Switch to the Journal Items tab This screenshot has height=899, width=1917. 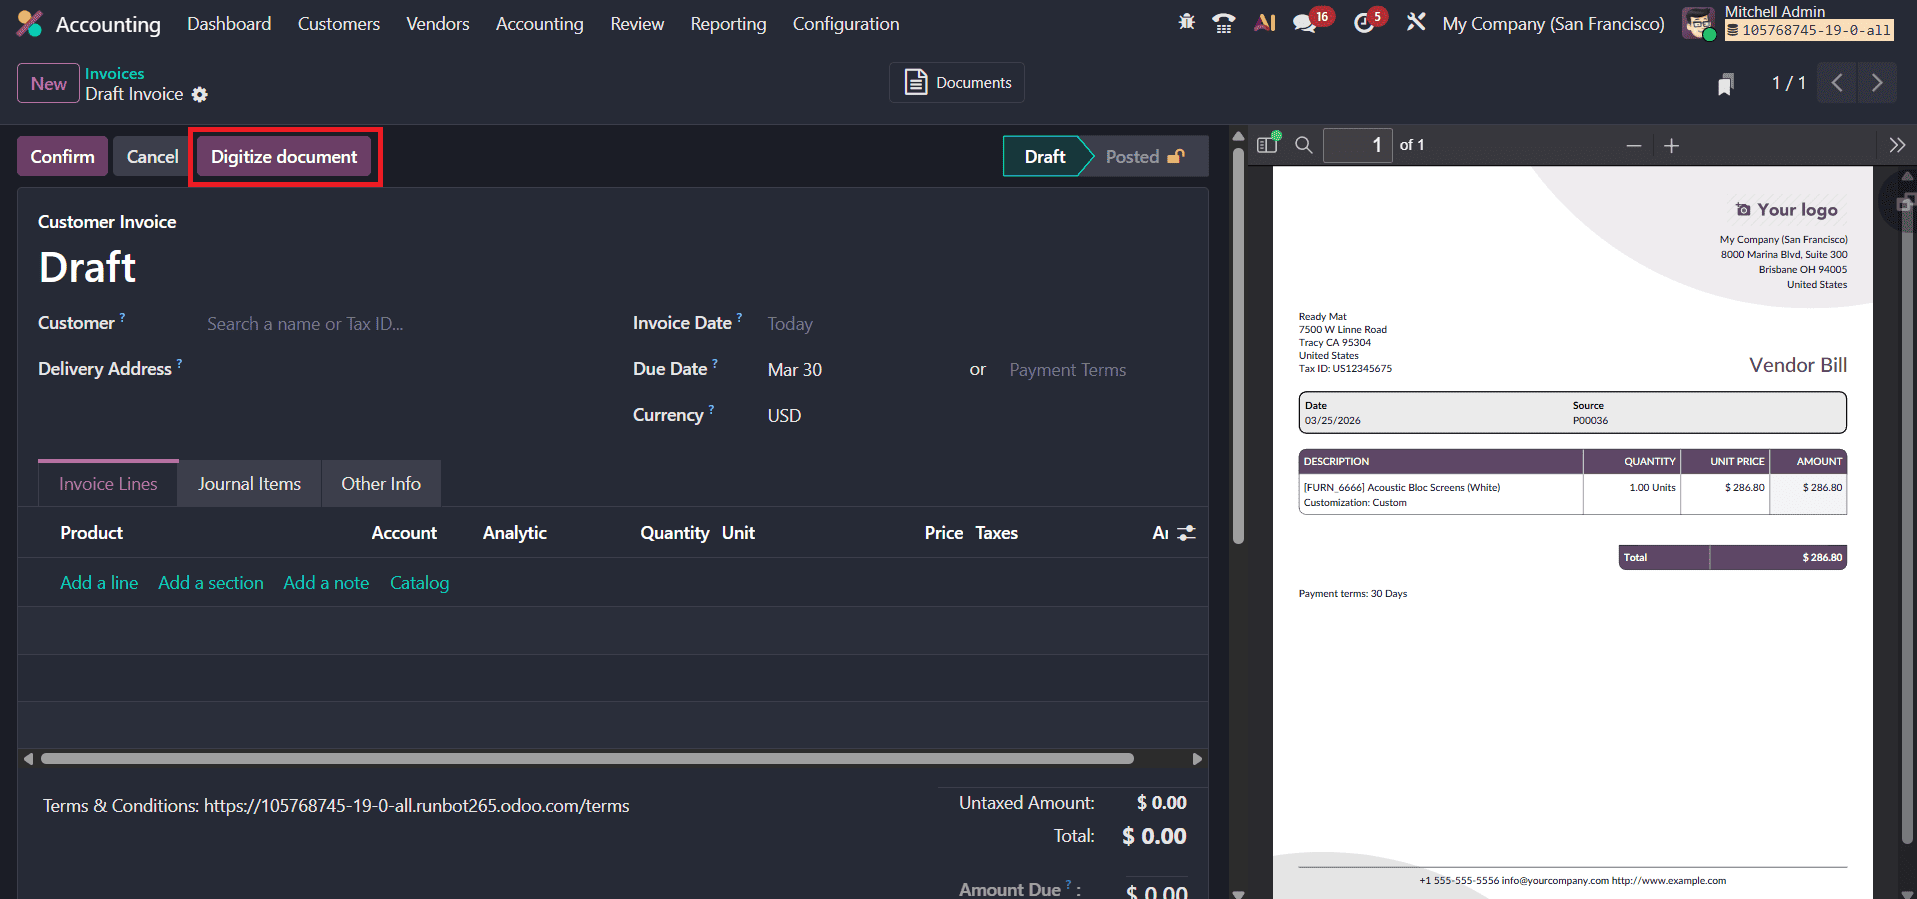[x=250, y=484]
